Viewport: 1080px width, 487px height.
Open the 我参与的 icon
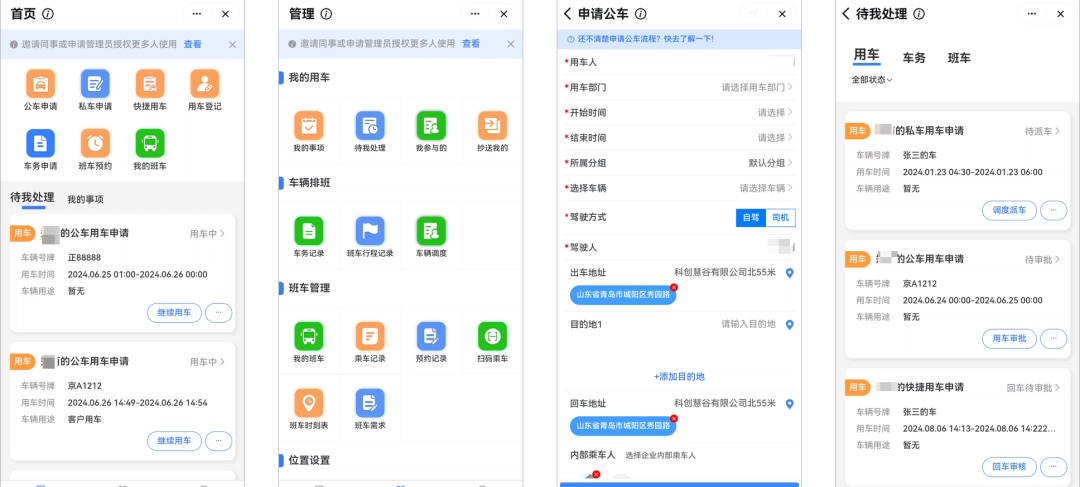coord(431,125)
